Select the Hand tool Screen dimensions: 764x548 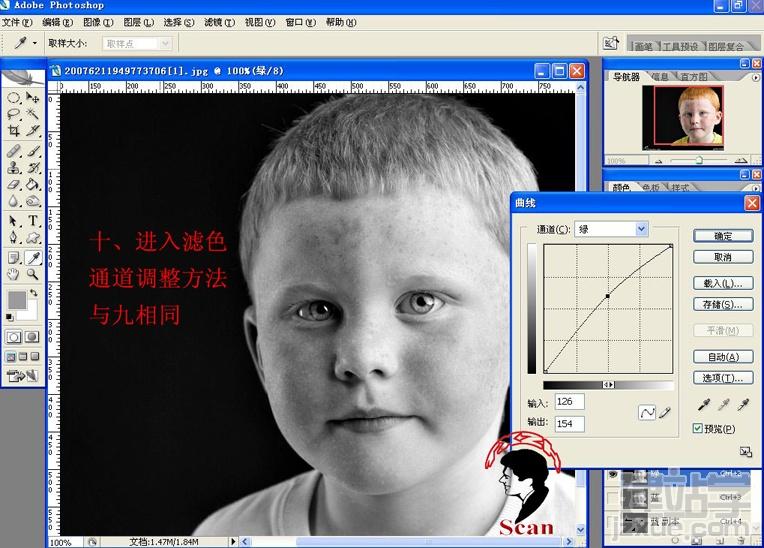[x=14, y=274]
